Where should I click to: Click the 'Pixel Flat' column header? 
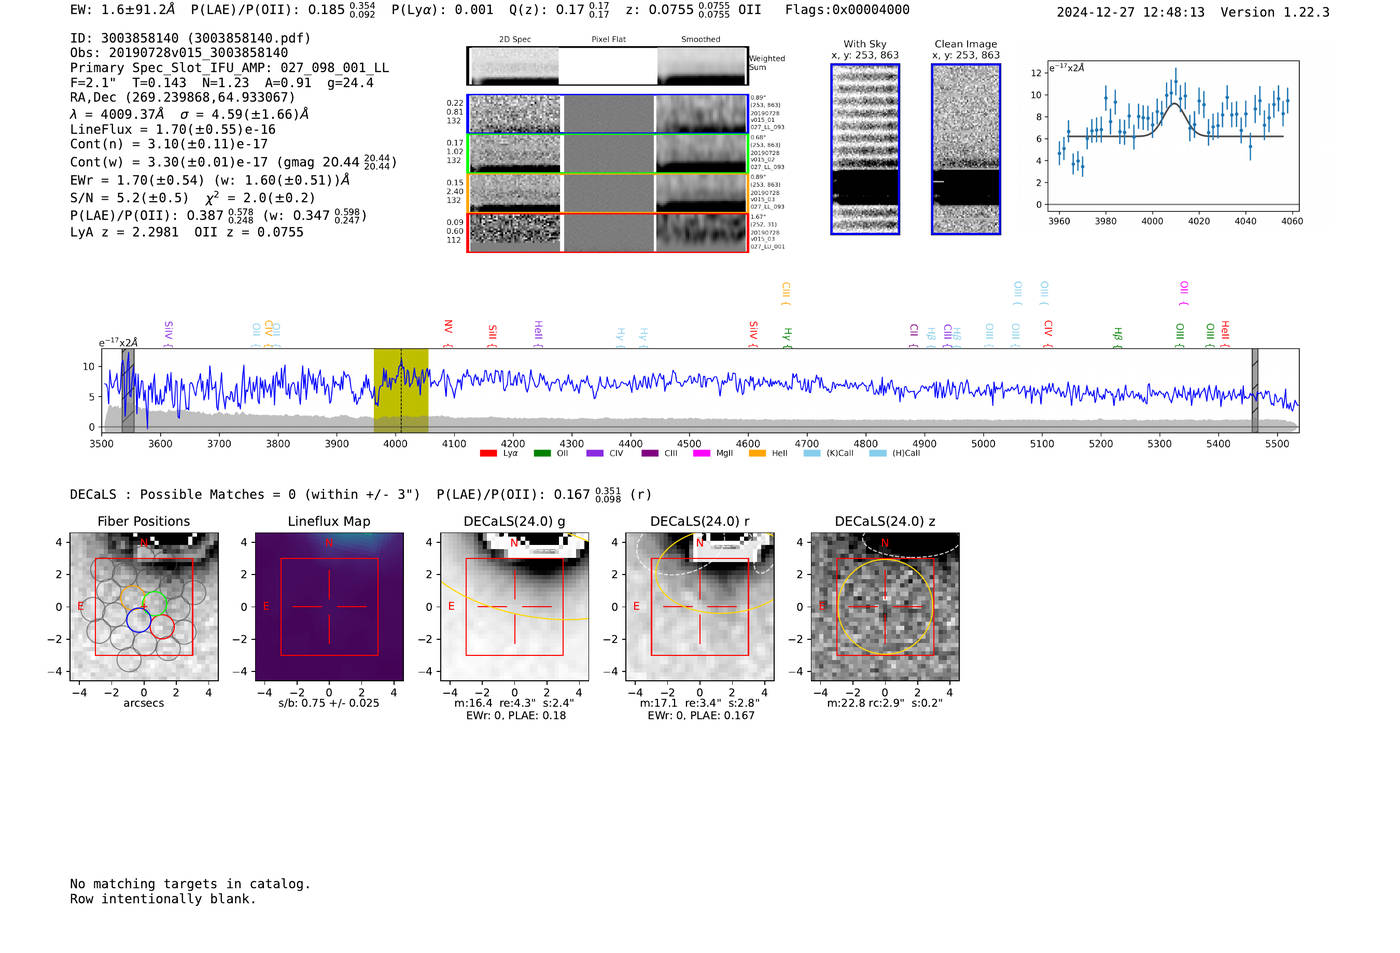coord(608,40)
